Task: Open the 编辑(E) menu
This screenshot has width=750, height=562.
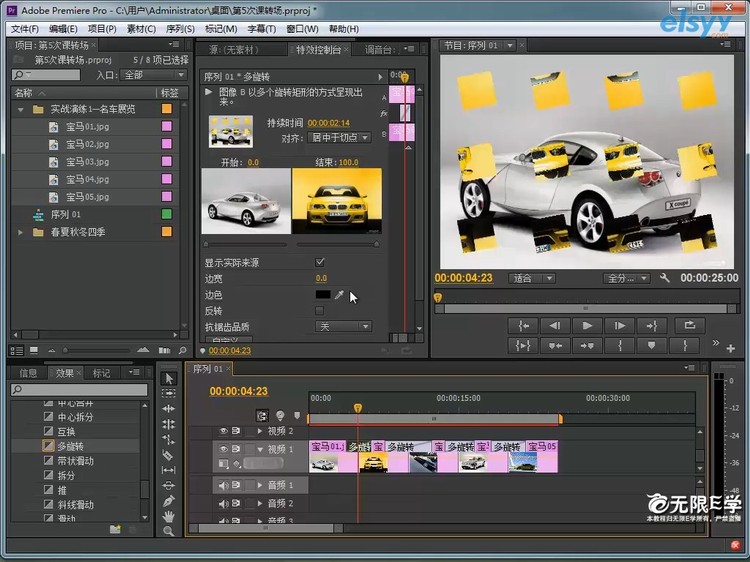Action: coord(63,29)
